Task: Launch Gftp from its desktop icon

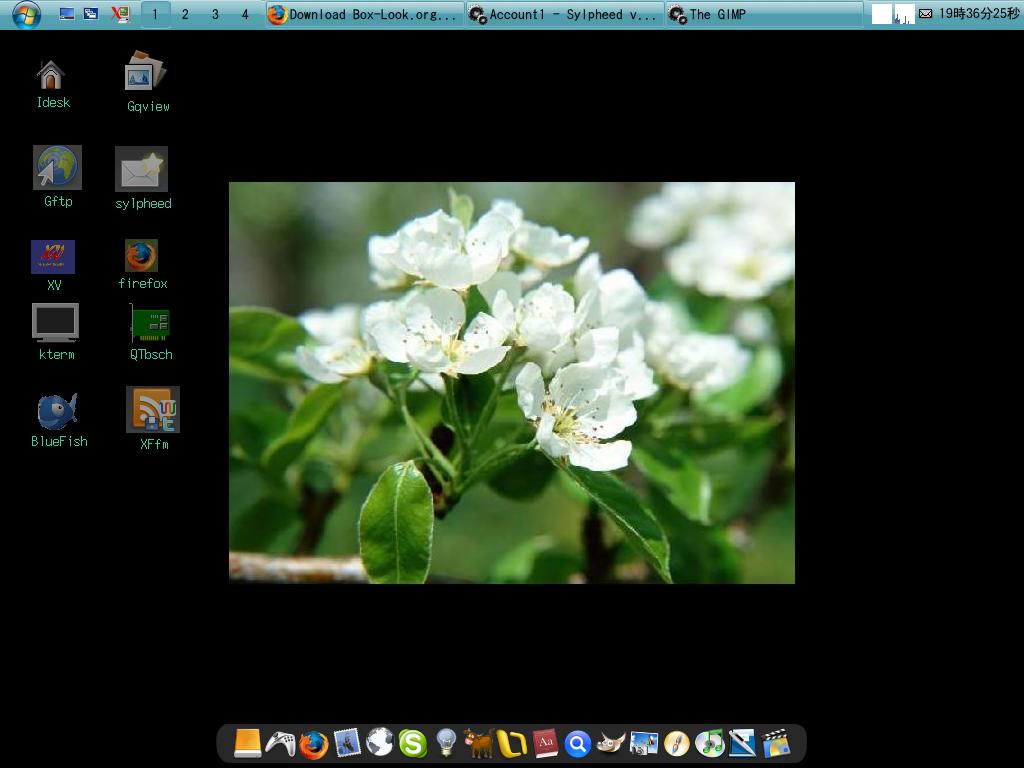Action: 56,169
